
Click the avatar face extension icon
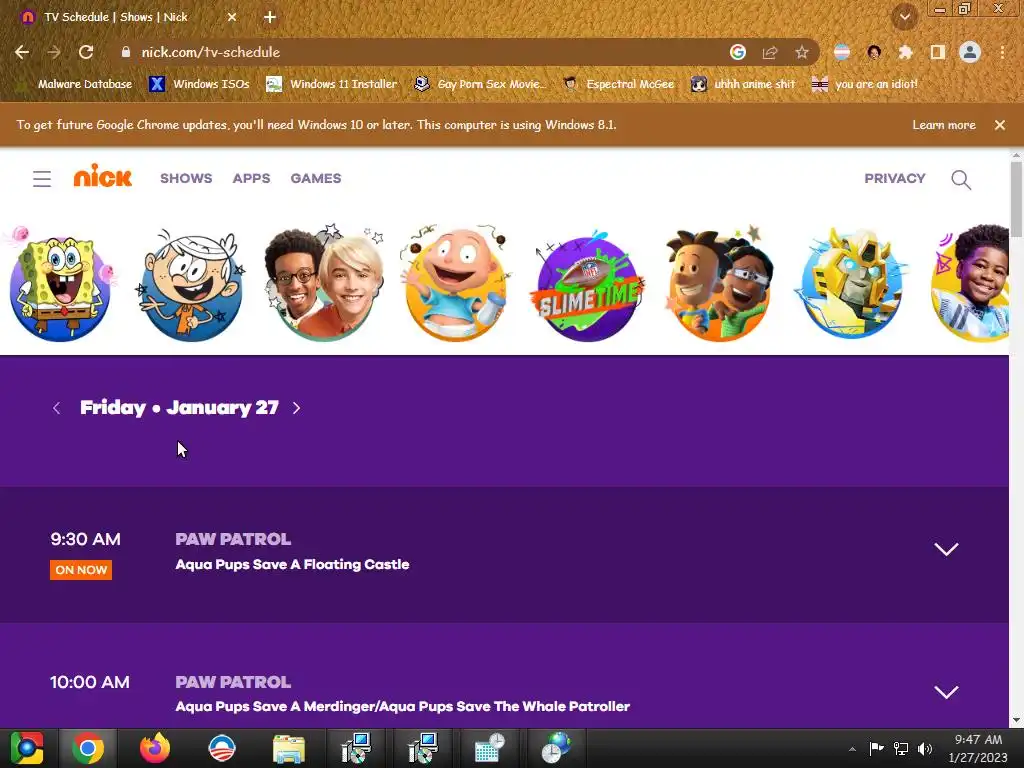click(874, 52)
